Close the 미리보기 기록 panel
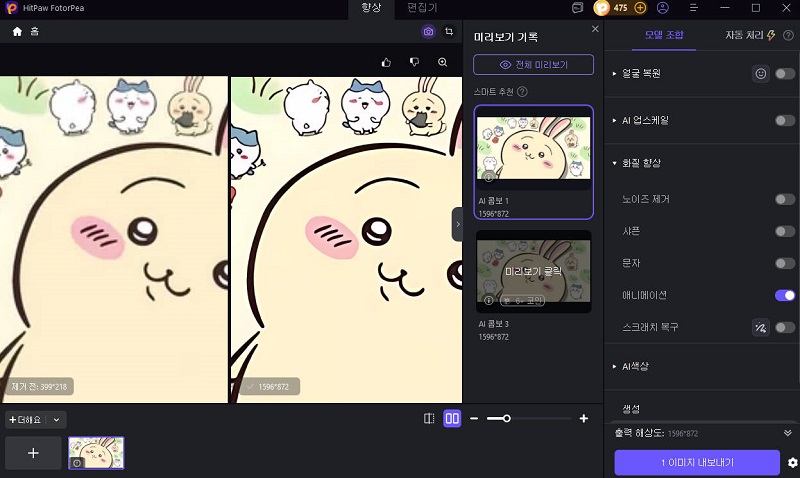 point(595,29)
